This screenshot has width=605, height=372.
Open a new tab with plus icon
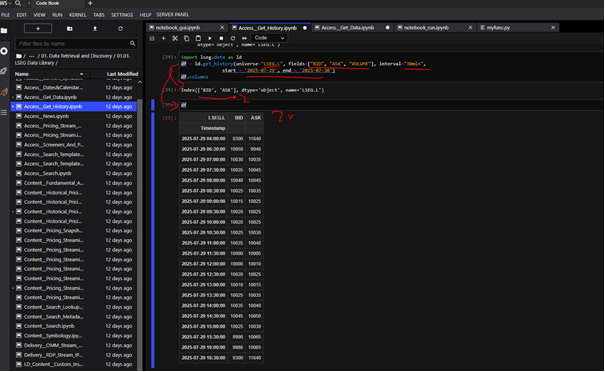[90, 3]
